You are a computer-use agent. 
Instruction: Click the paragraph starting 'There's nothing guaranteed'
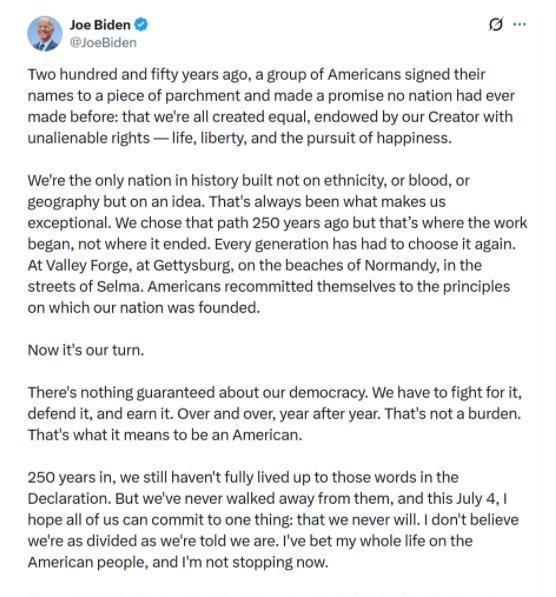(x=275, y=413)
